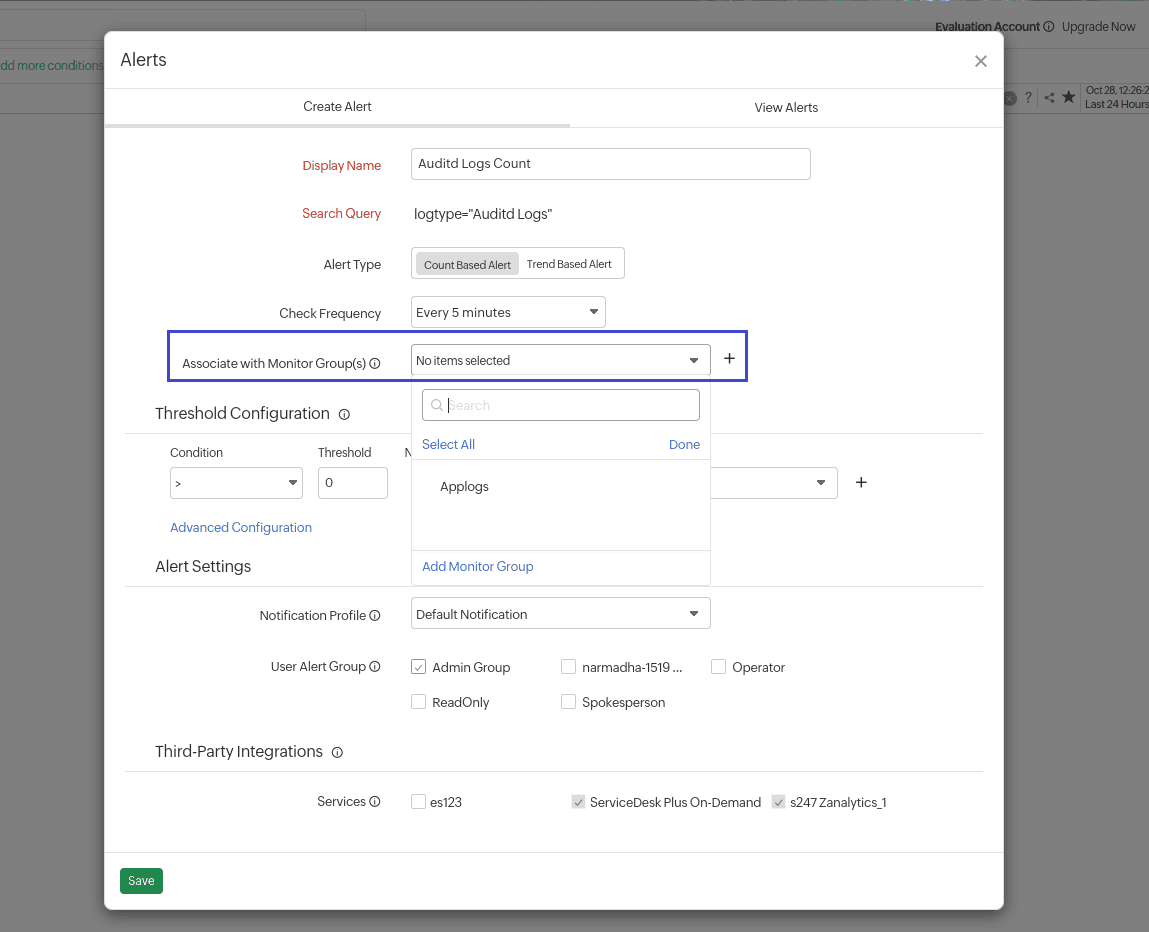Click the star favorite icon near the date

tap(1068, 98)
